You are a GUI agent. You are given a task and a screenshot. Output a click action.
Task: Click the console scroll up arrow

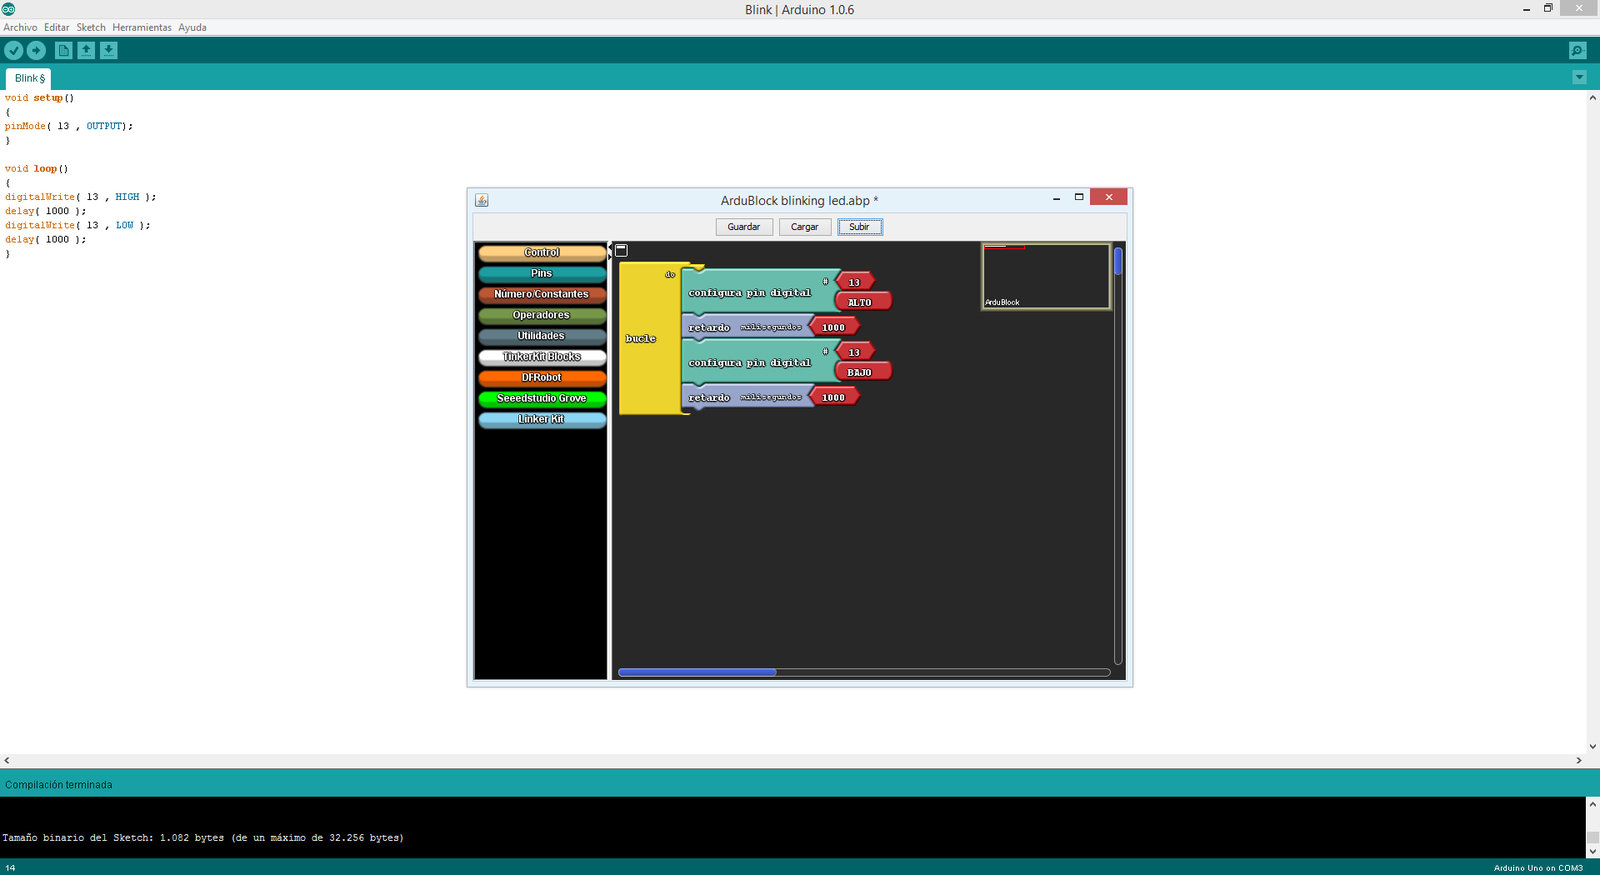coord(1592,803)
